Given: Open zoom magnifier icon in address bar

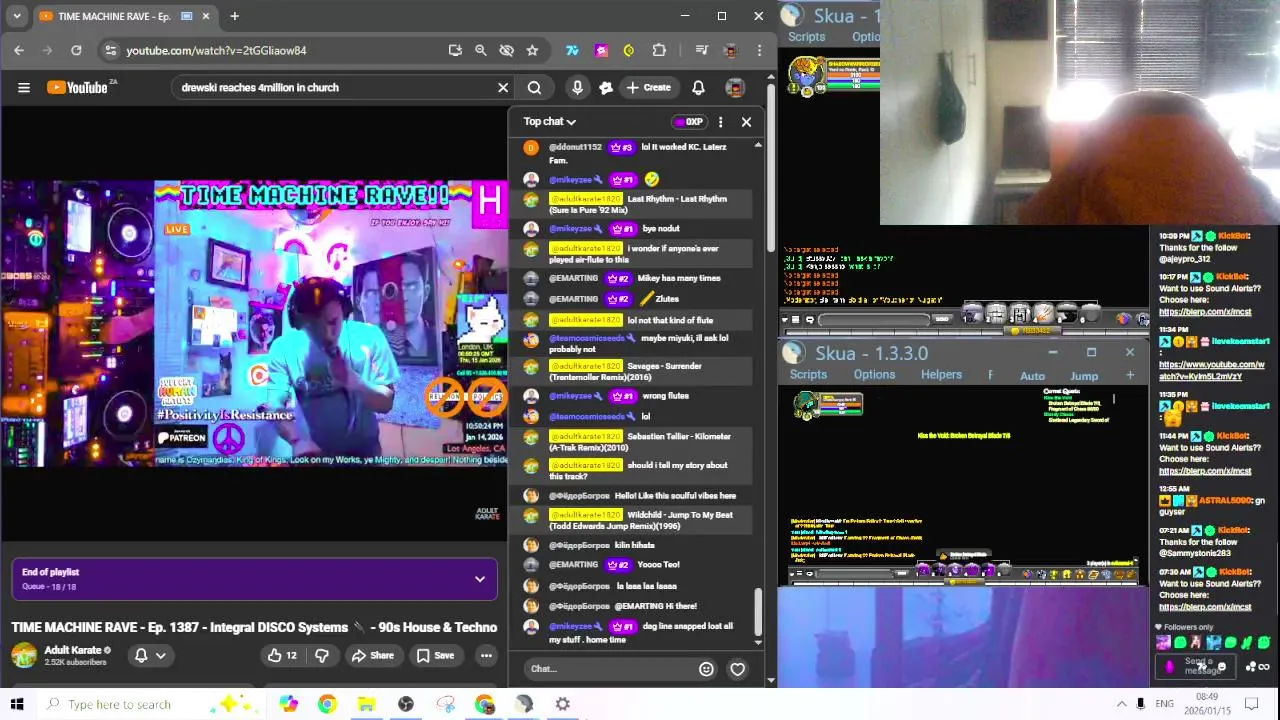Looking at the screenshot, I should click(x=481, y=50).
